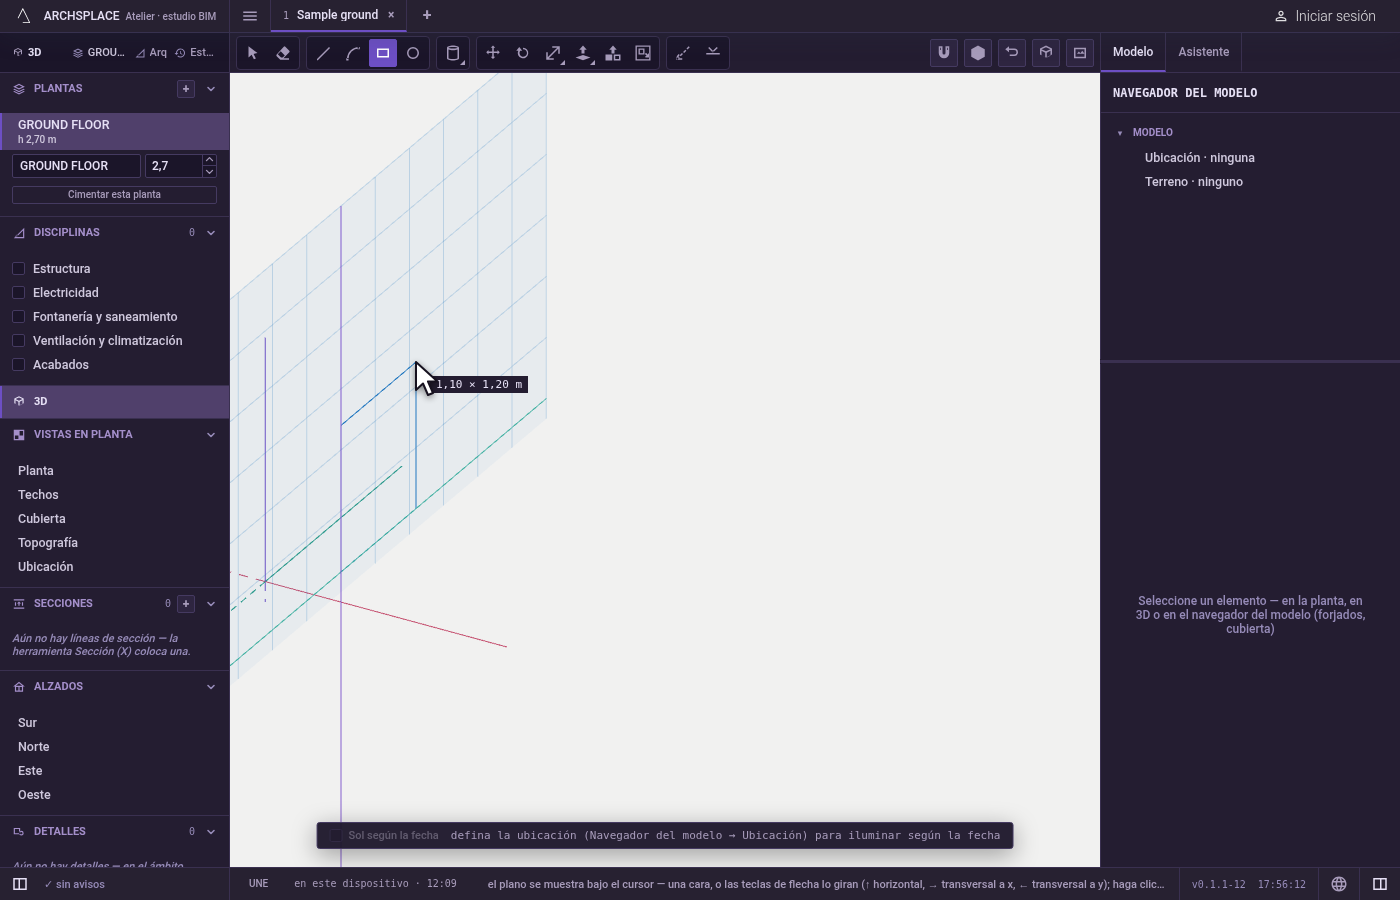
Task: Increase the floor height stepper
Action: [x=209, y=160]
